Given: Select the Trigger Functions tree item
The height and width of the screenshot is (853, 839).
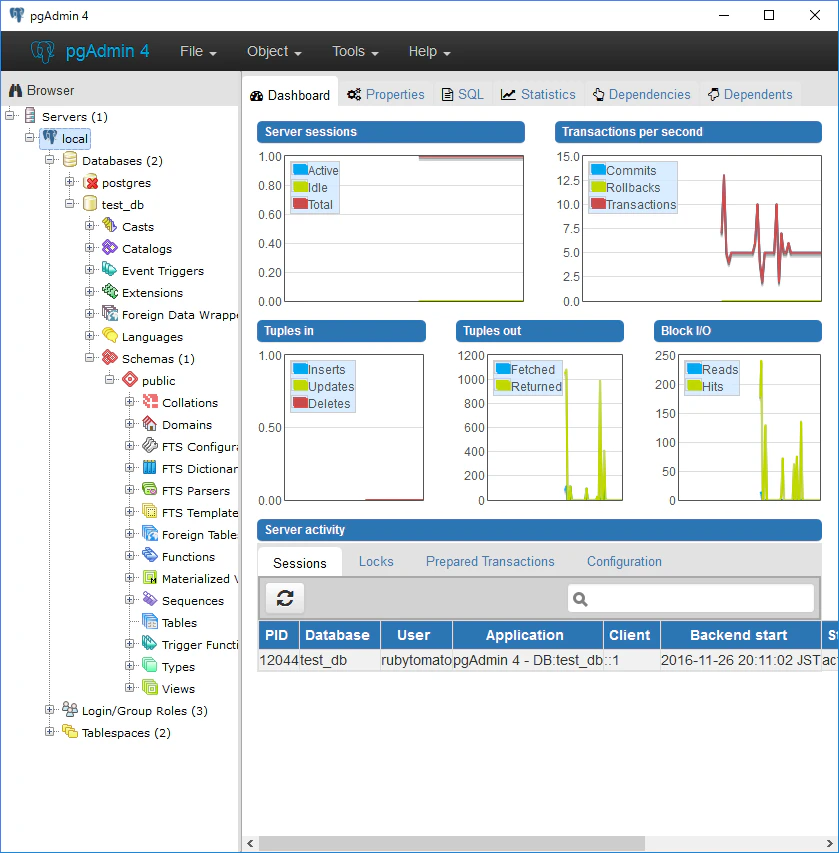Looking at the screenshot, I should [200, 645].
